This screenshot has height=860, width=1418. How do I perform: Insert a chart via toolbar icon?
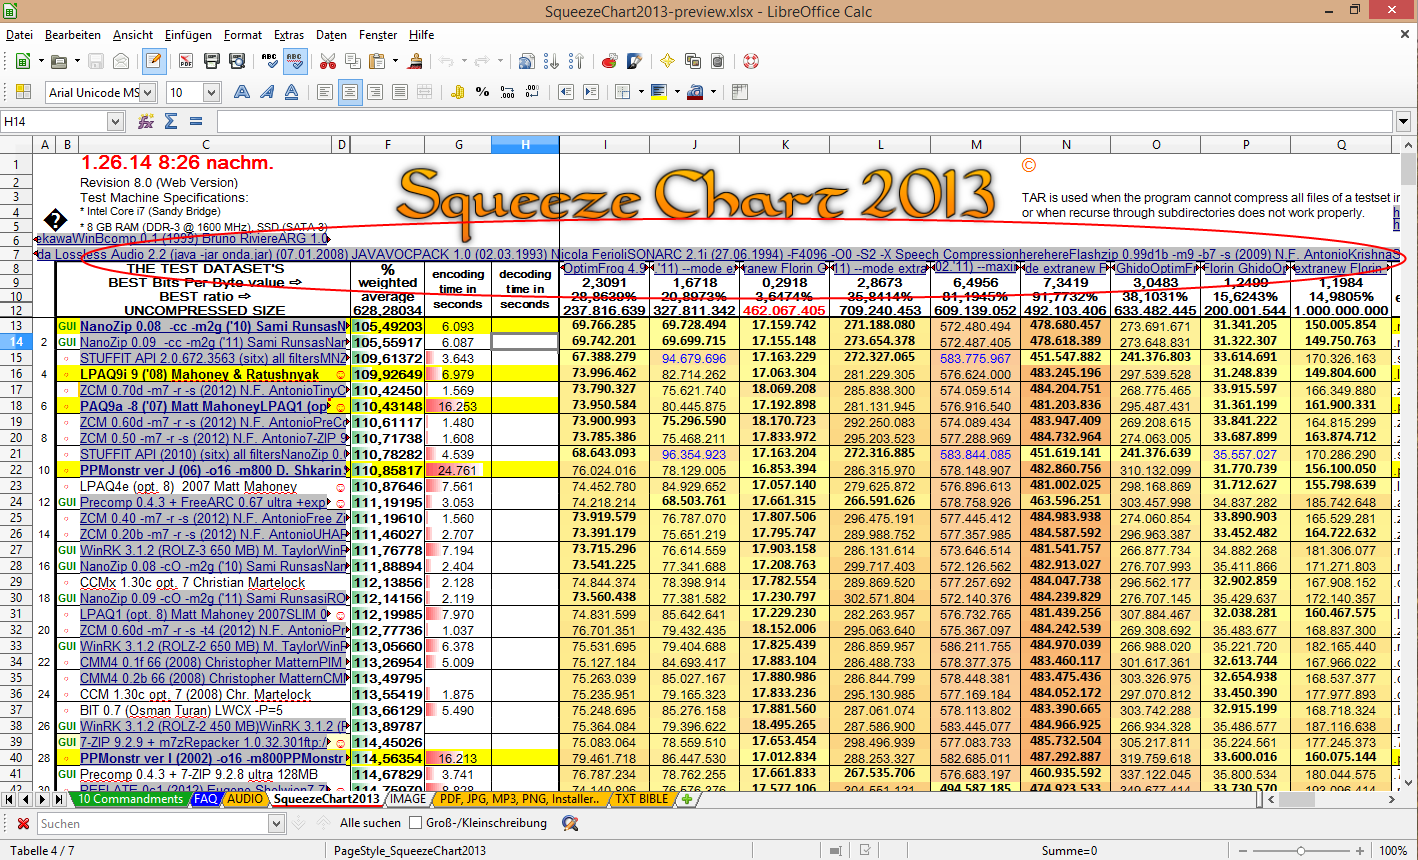click(x=610, y=61)
